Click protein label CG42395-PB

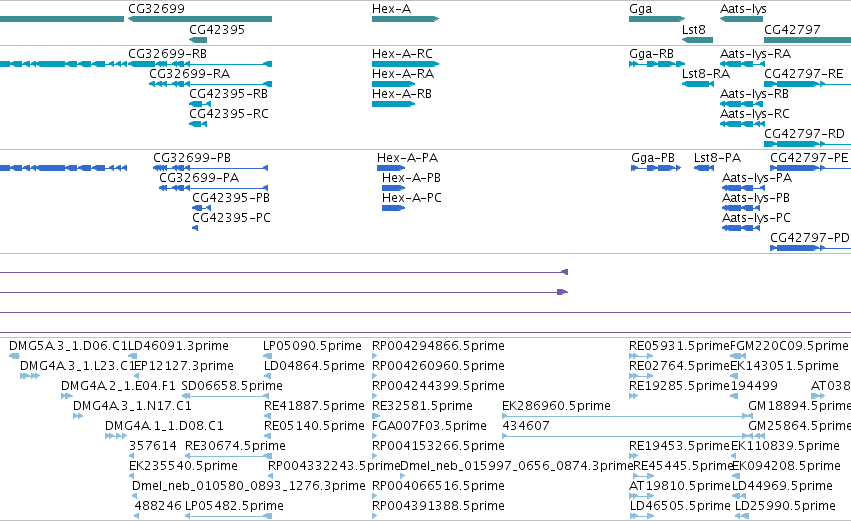pos(231,198)
